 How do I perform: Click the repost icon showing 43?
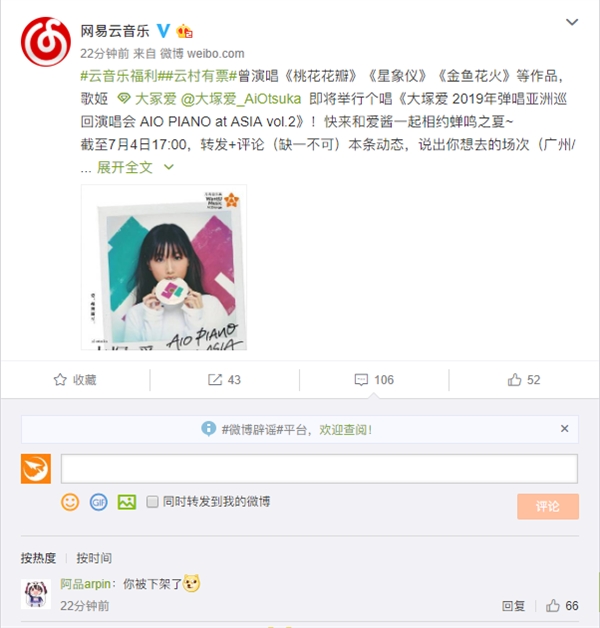[215, 380]
